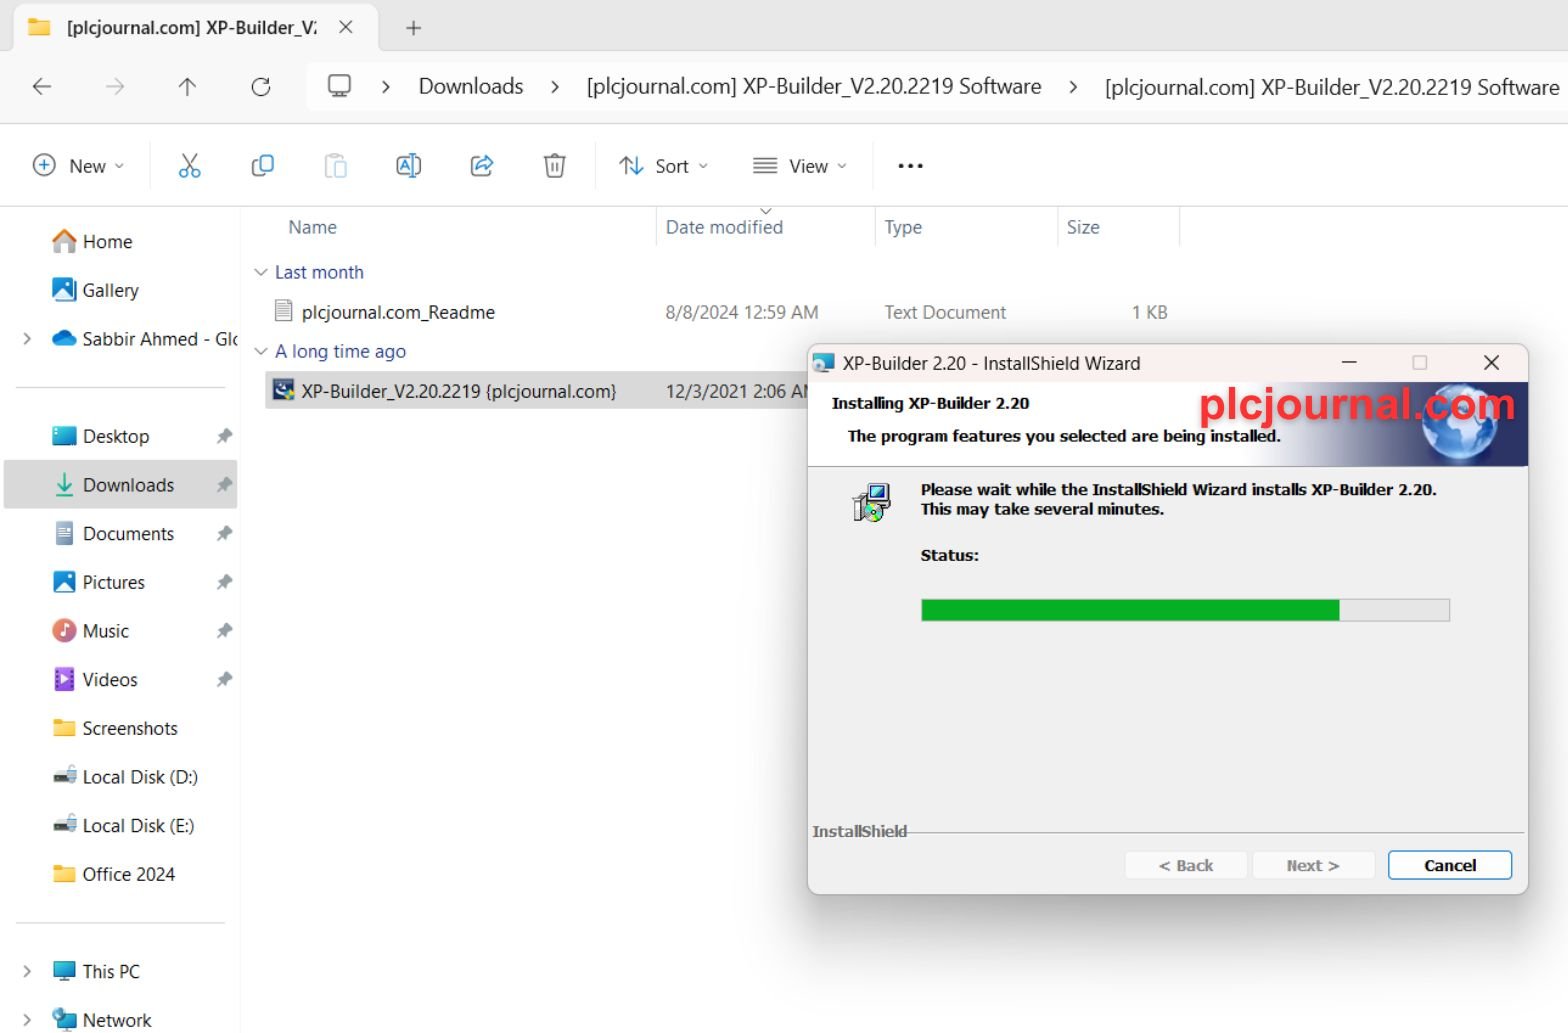Collapse the Last month group
Screen dimensions: 1568x1033
tap(261, 273)
